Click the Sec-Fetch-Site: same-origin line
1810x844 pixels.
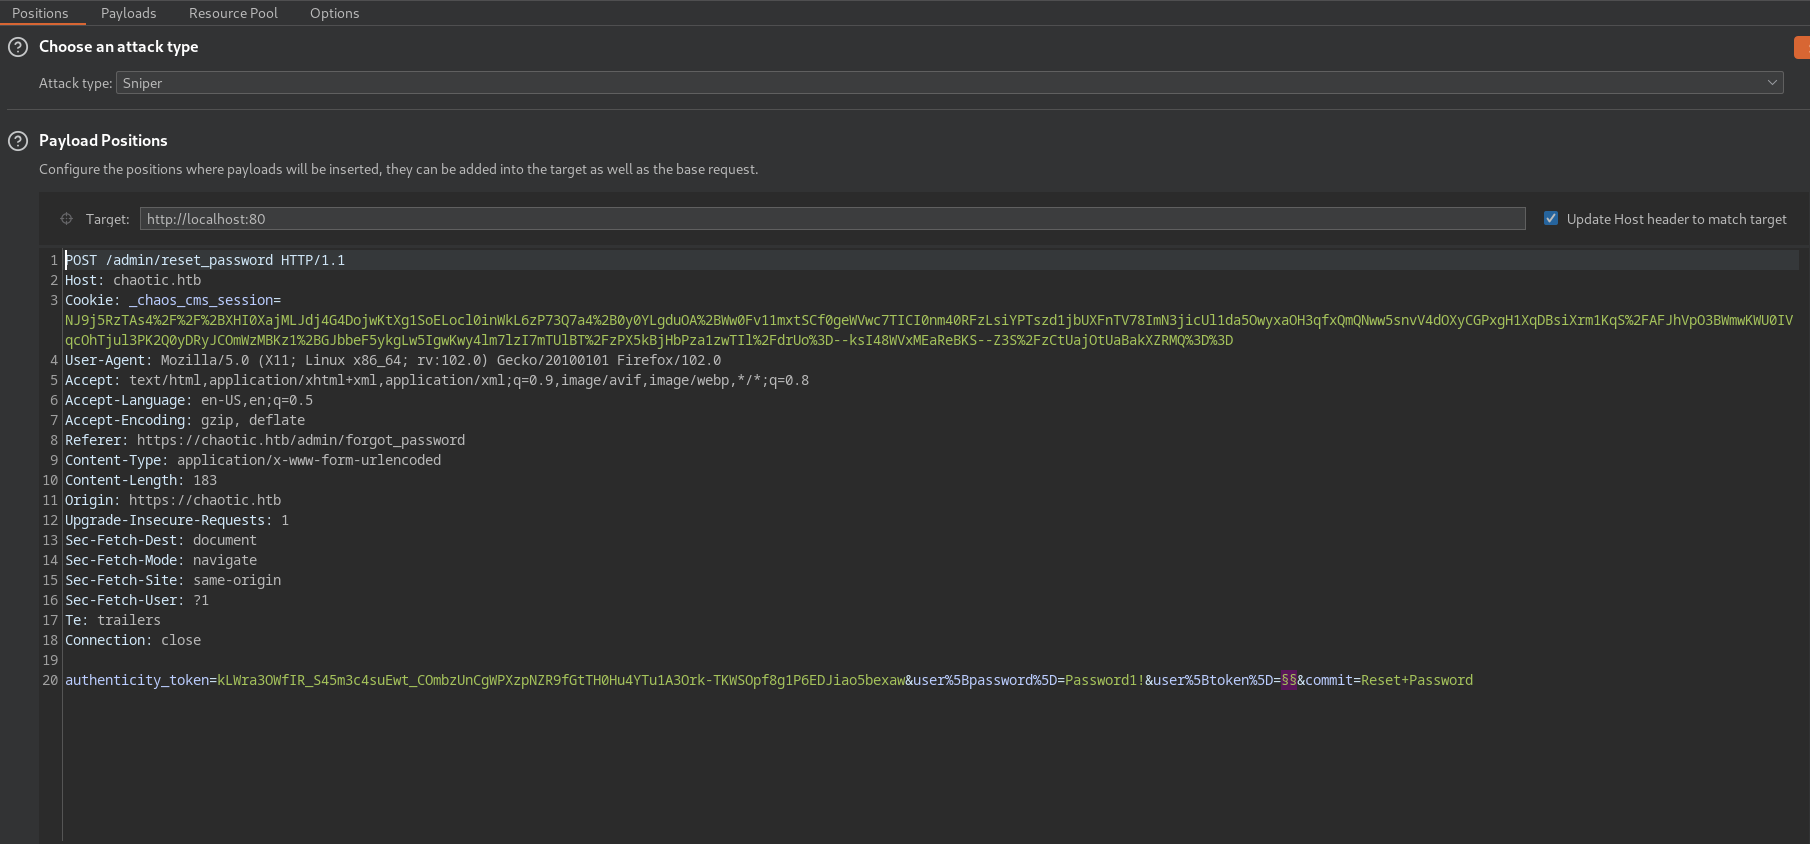(x=173, y=580)
